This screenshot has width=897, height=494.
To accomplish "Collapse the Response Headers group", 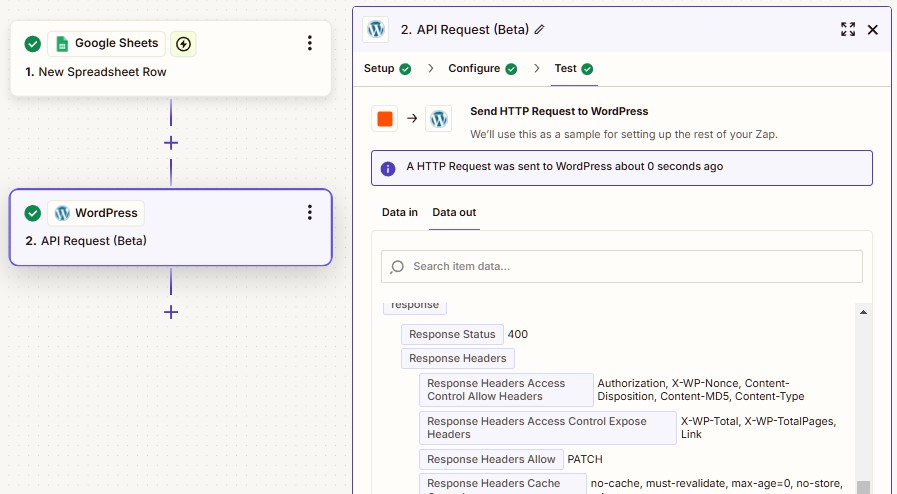I will tap(458, 358).
